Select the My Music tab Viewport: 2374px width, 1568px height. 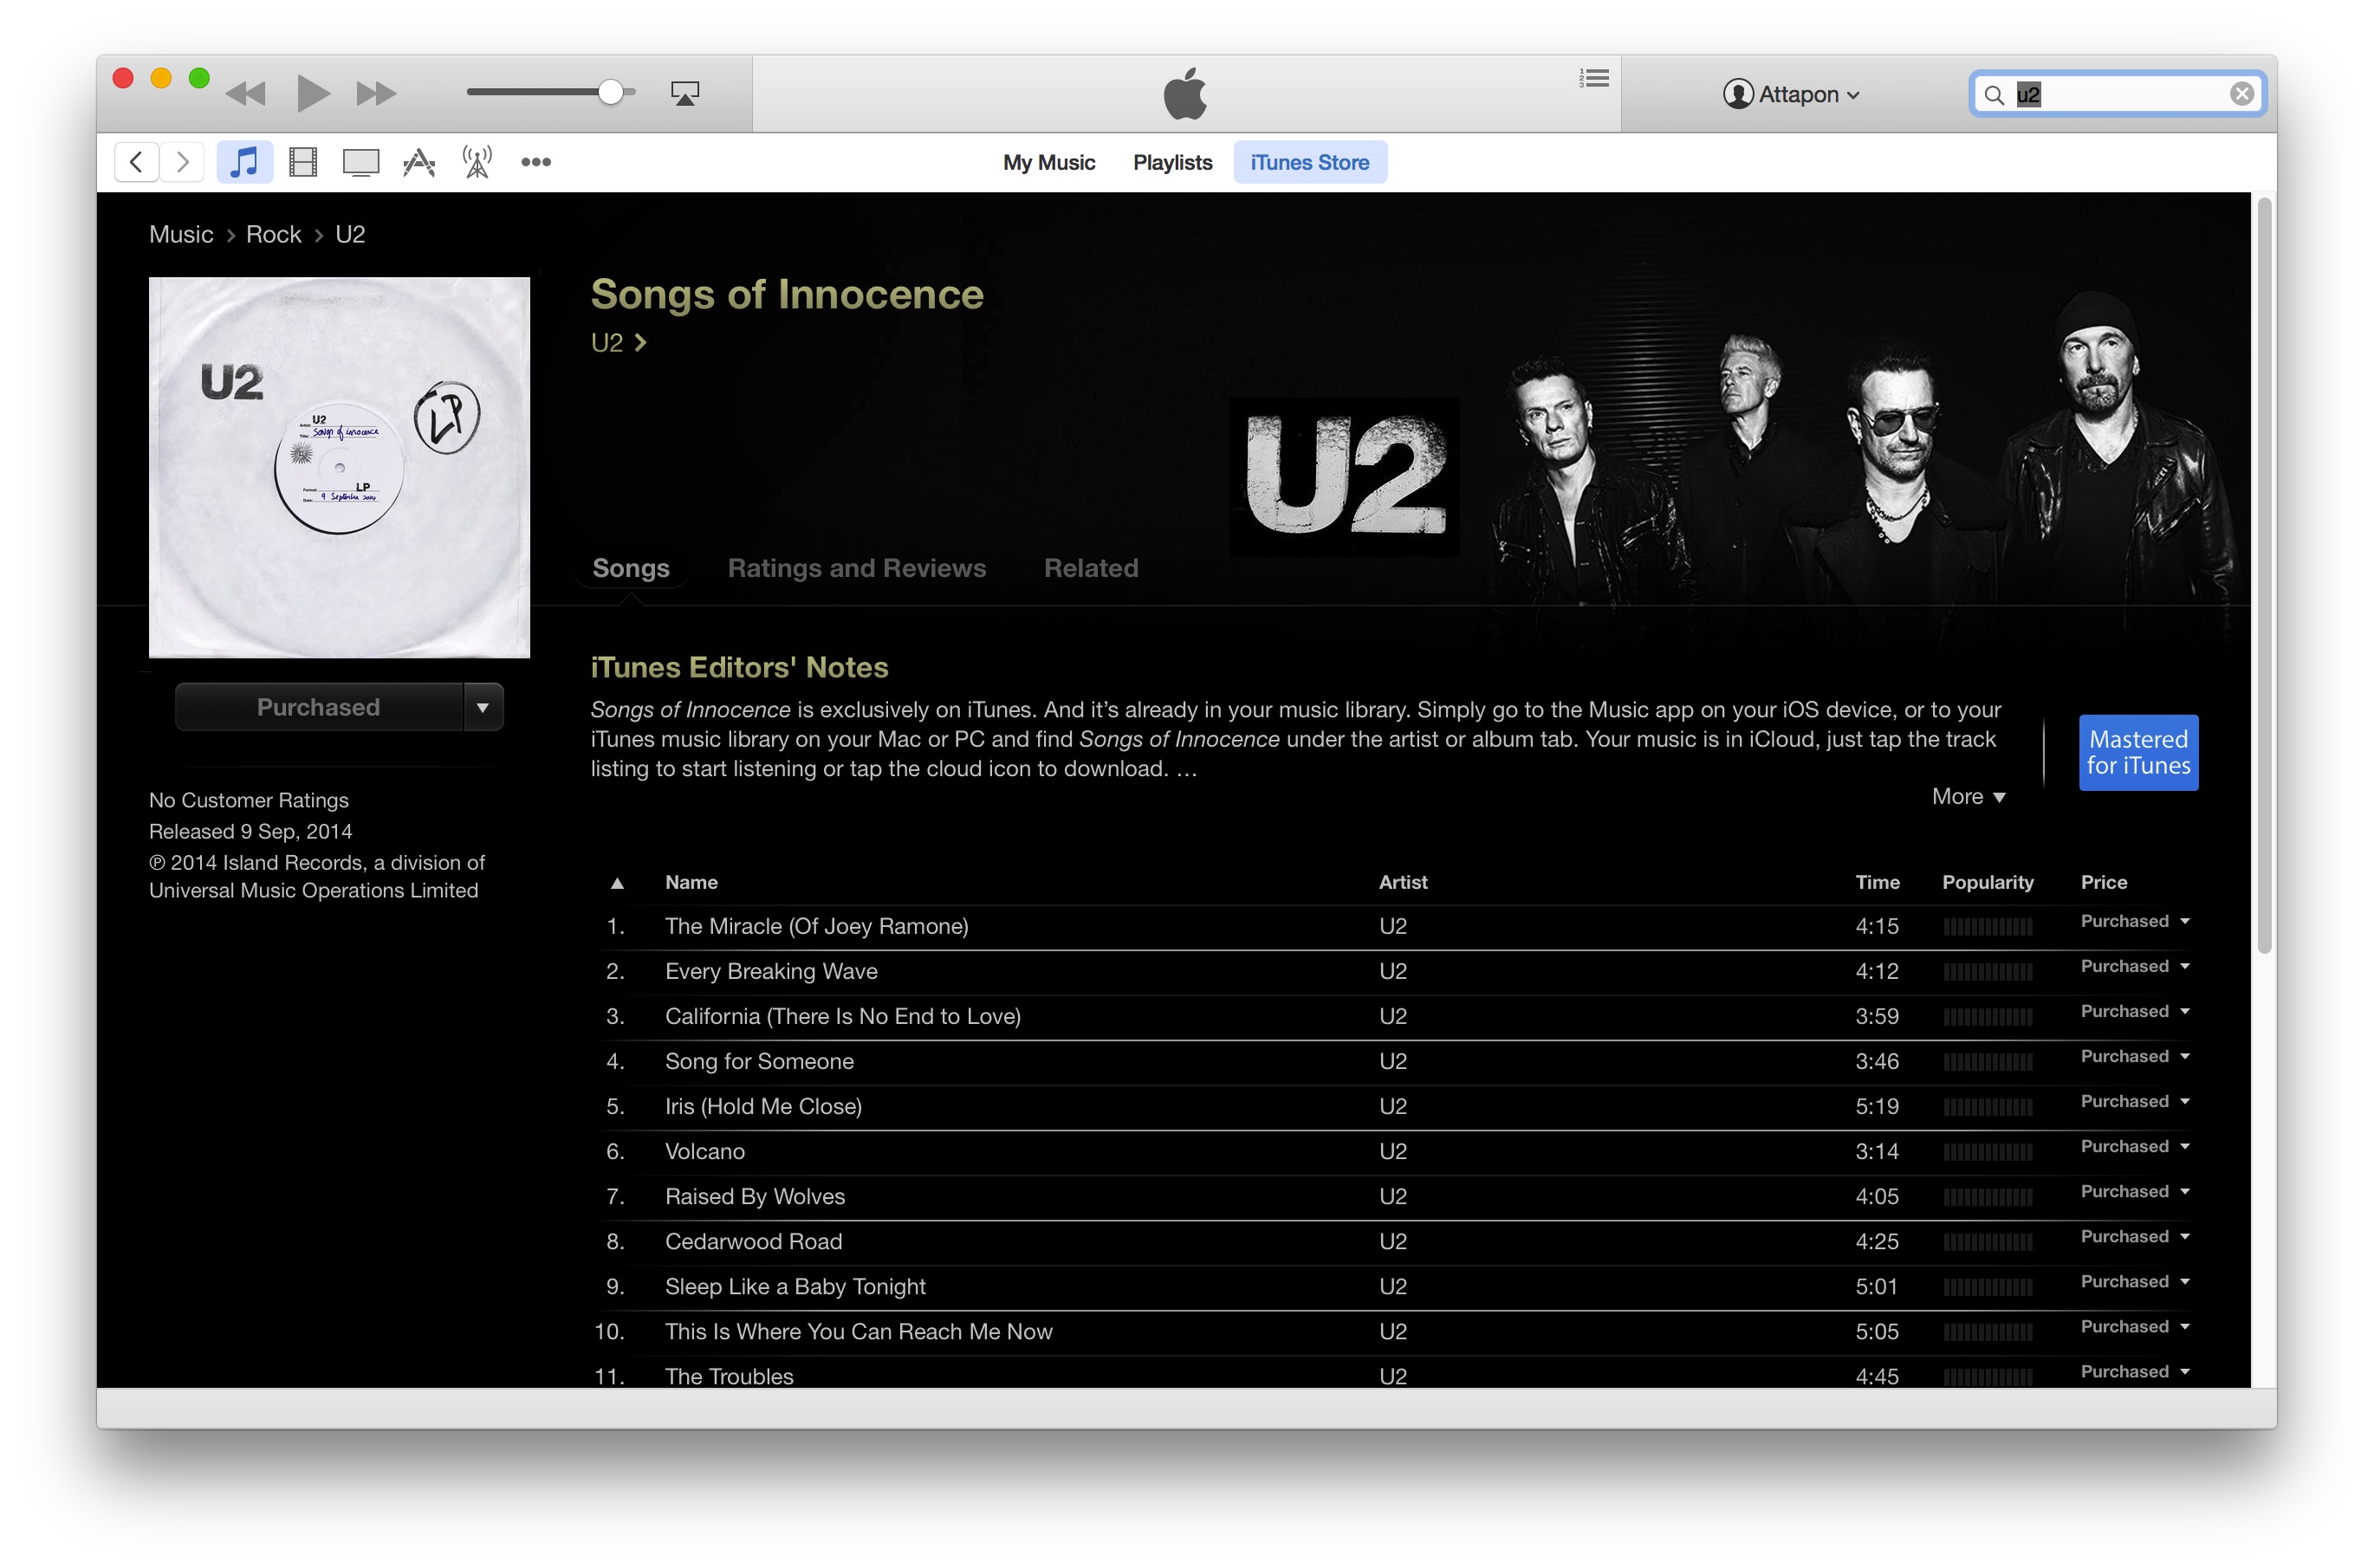coord(1049,162)
